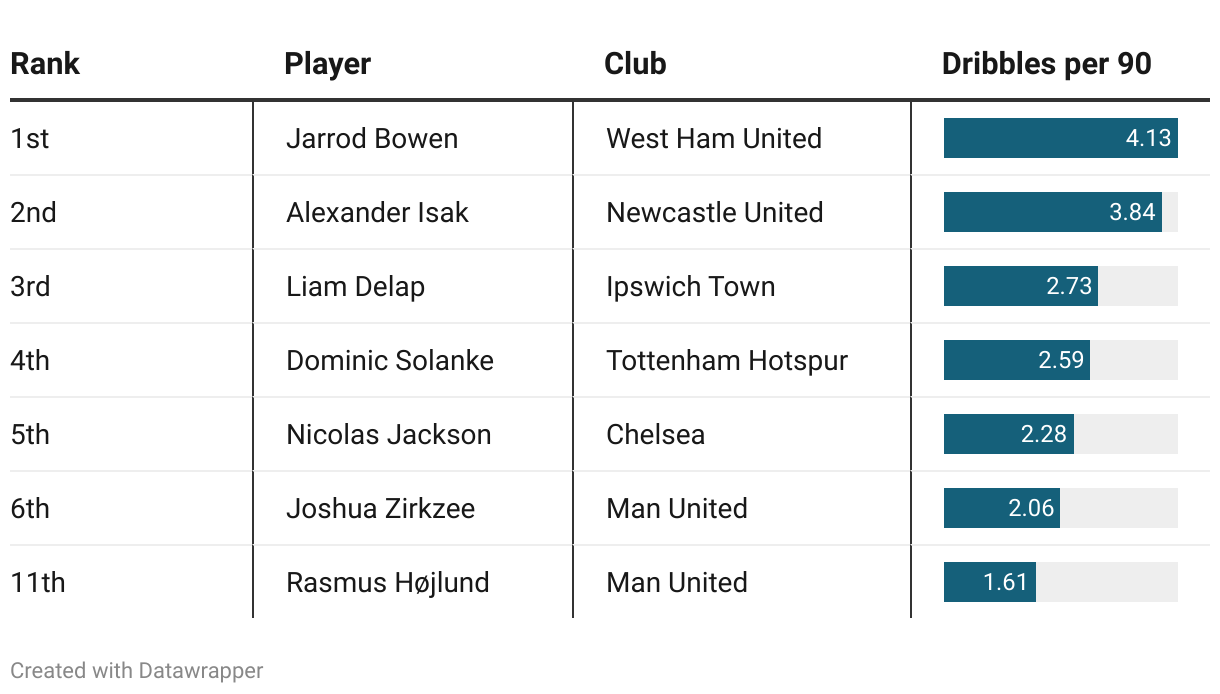
Task: Click the Club column header
Action: pyautogui.click(x=635, y=64)
